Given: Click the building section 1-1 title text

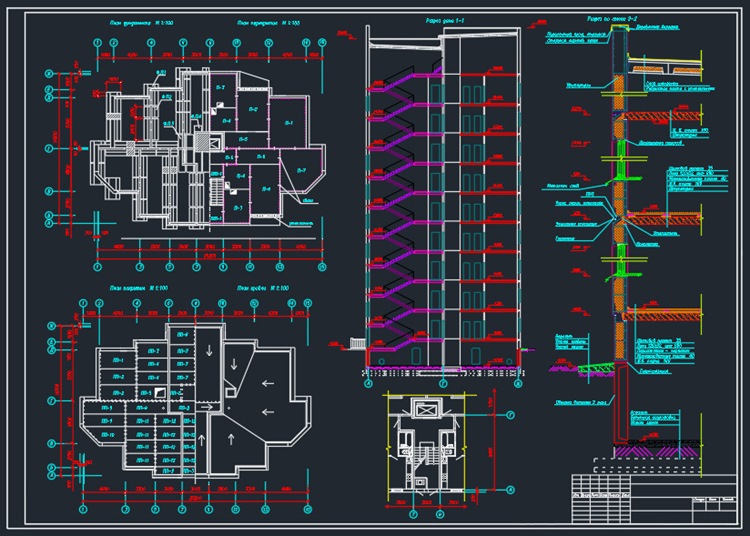Looking at the screenshot, I should coord(445,21).
